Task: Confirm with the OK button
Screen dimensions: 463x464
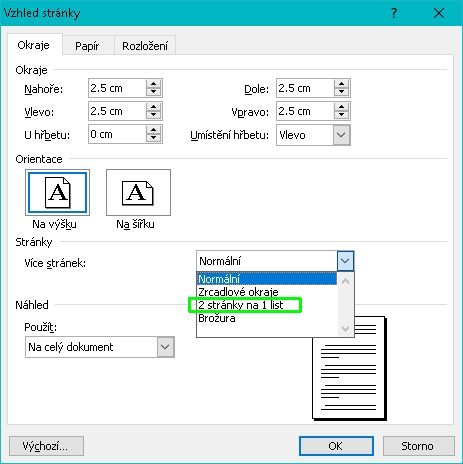Action: 336,446
